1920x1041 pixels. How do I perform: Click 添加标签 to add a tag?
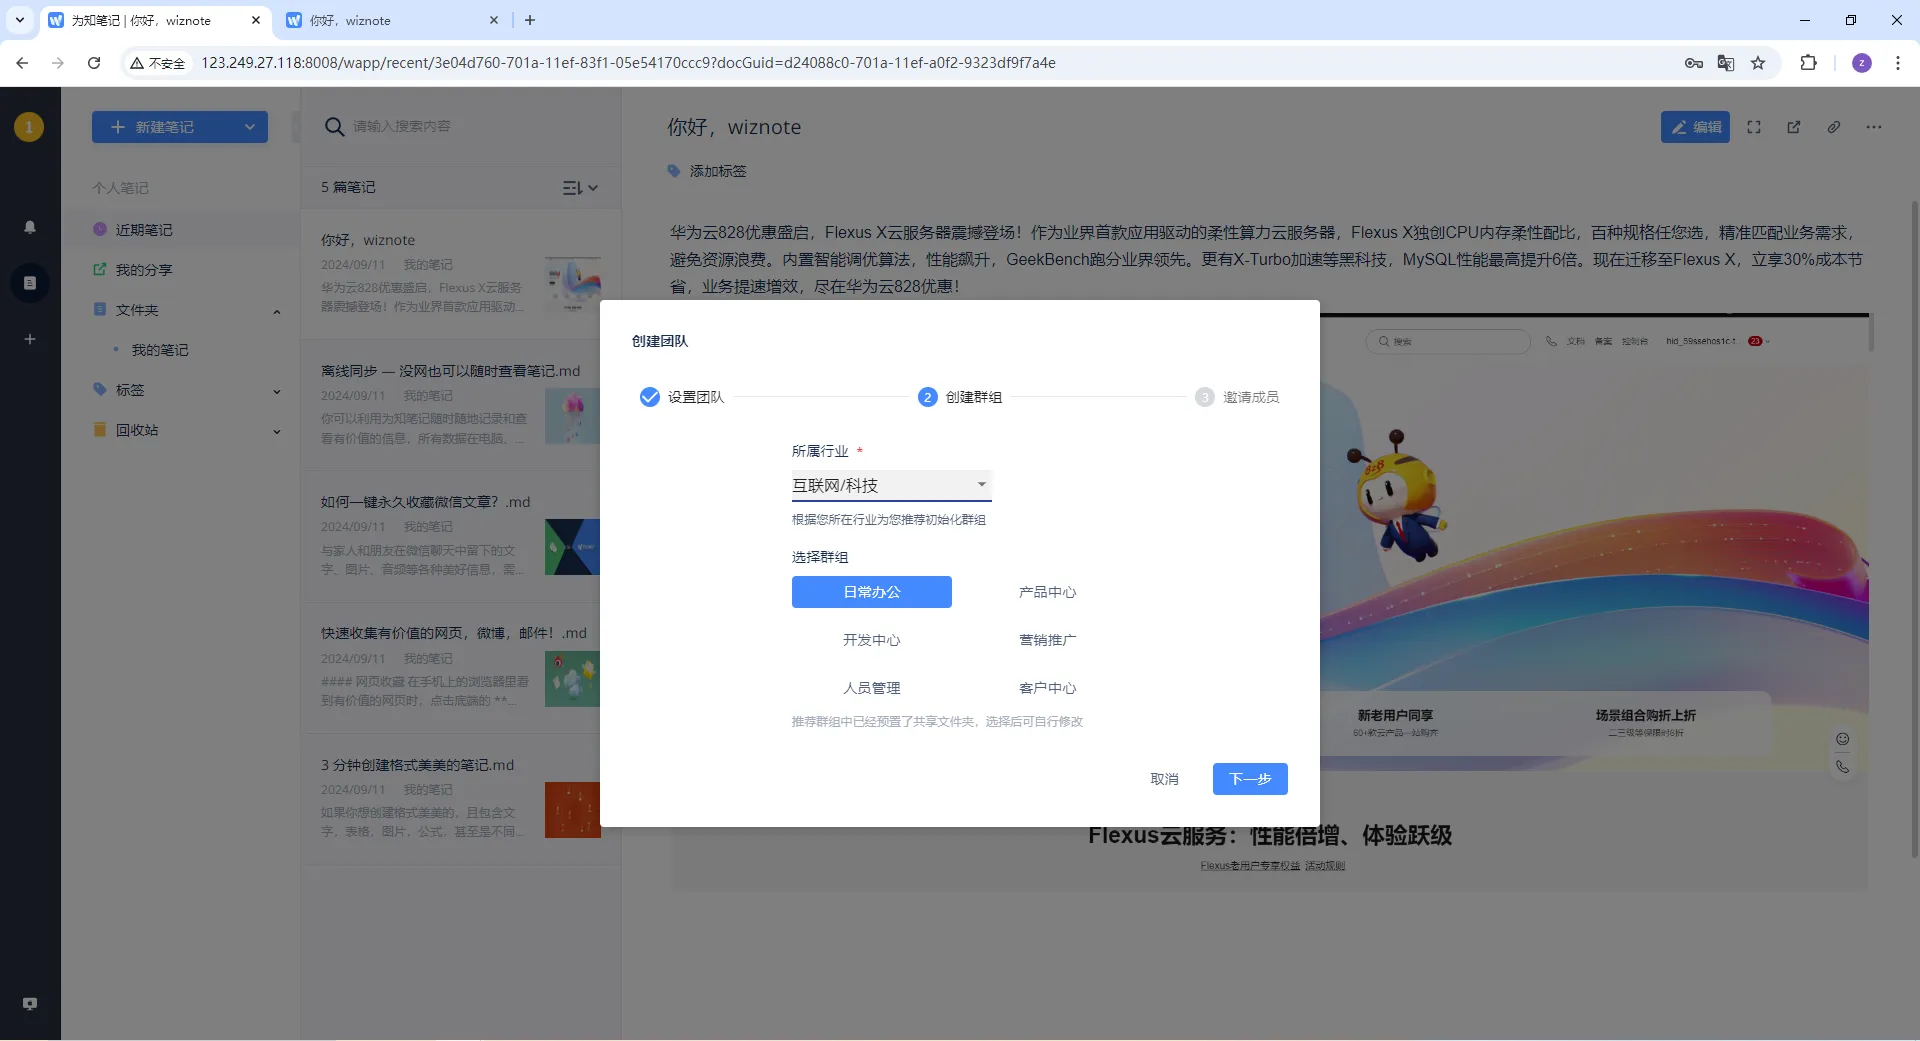(x=718, y=171)
